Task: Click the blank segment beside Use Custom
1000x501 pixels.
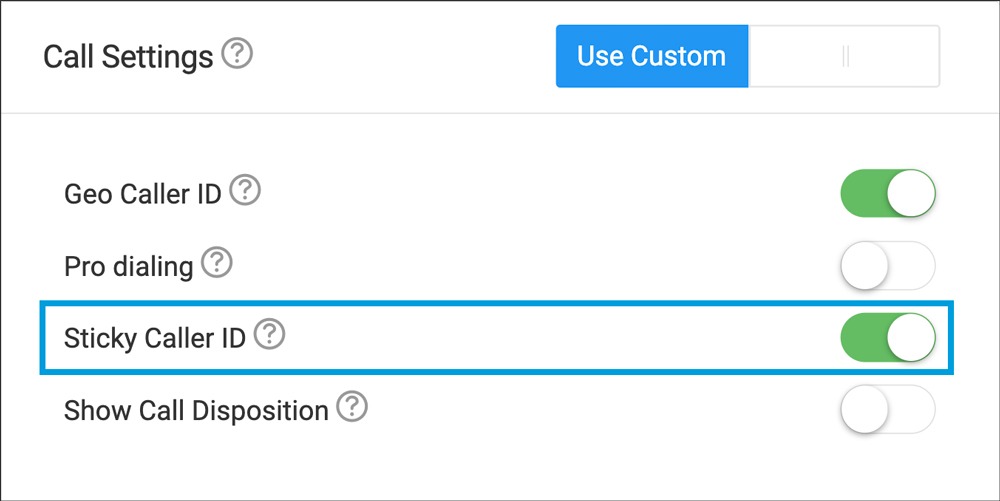Action: click(845, 57)
